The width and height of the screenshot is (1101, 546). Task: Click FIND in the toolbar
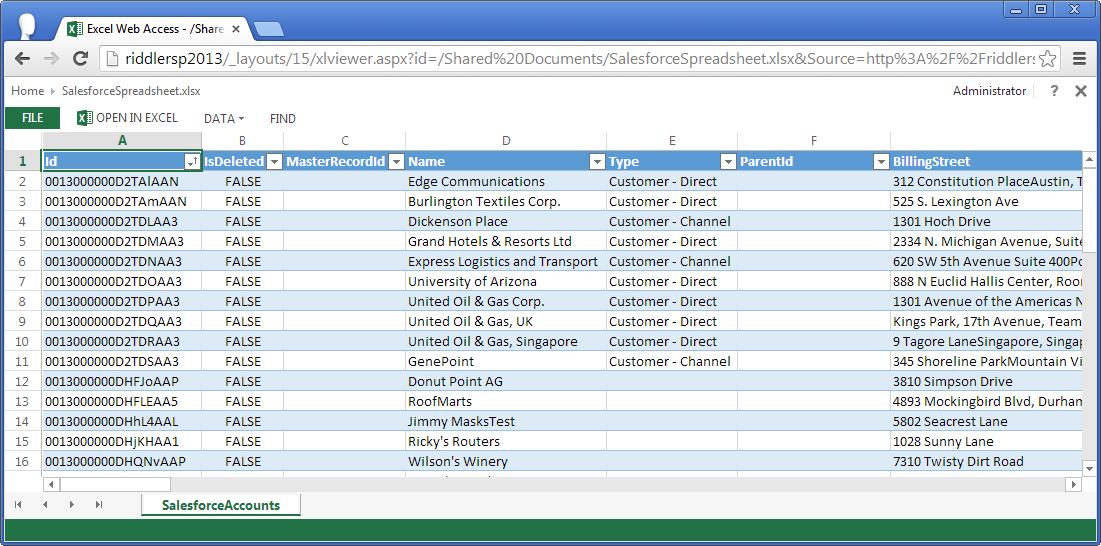283,119
